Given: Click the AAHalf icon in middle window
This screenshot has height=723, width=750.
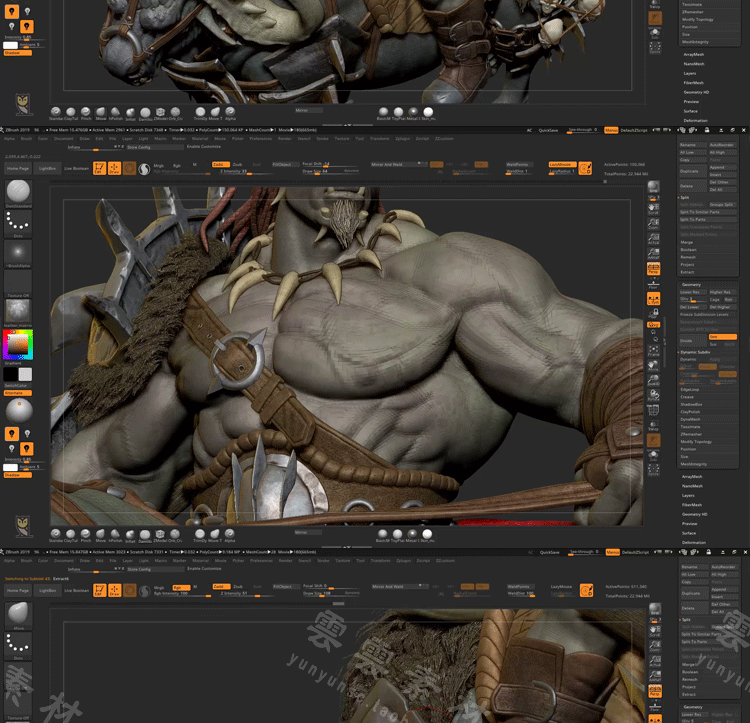Looking at the screenshot, I should tap(653, 253).
